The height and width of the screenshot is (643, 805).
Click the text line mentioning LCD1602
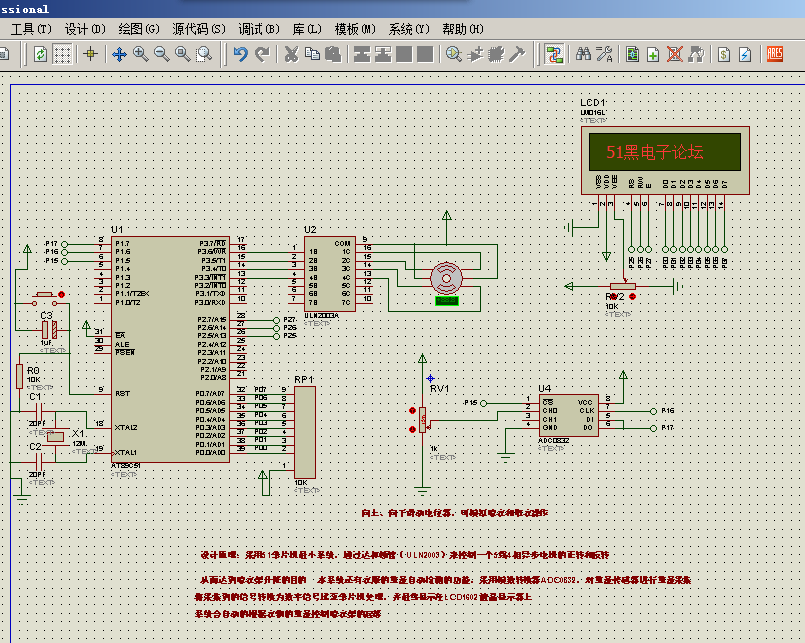(x=363, y=597)
